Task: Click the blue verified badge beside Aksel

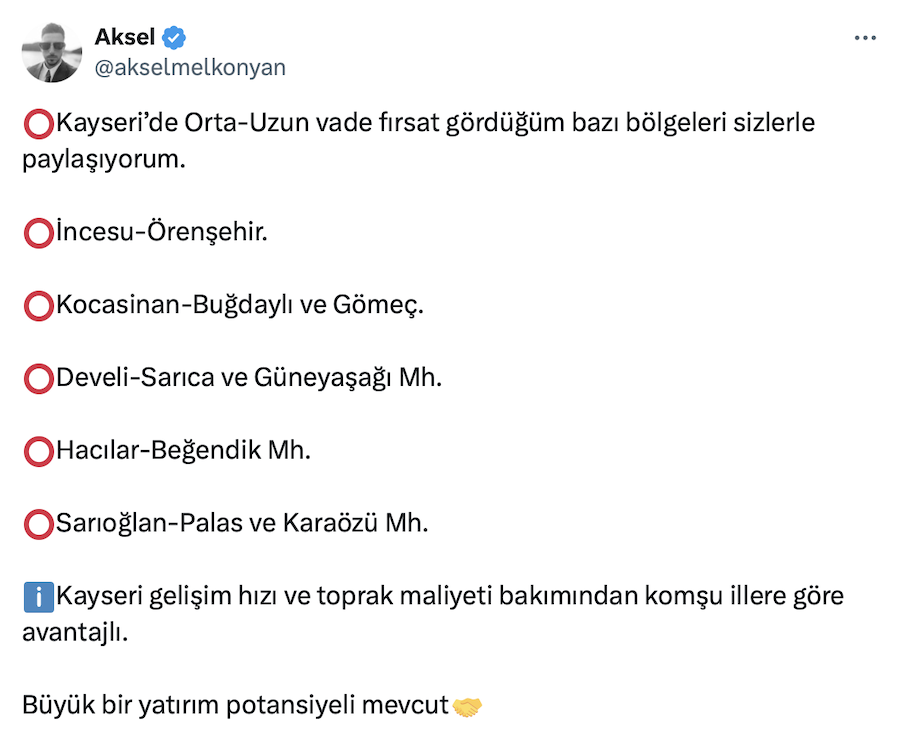Action: point(175,38)
